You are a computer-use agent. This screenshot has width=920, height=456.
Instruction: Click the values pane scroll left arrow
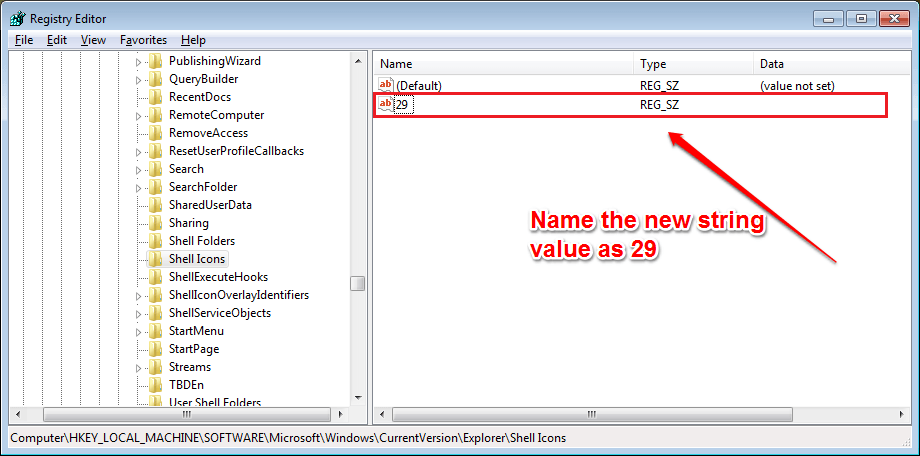(x=382, y=414)
